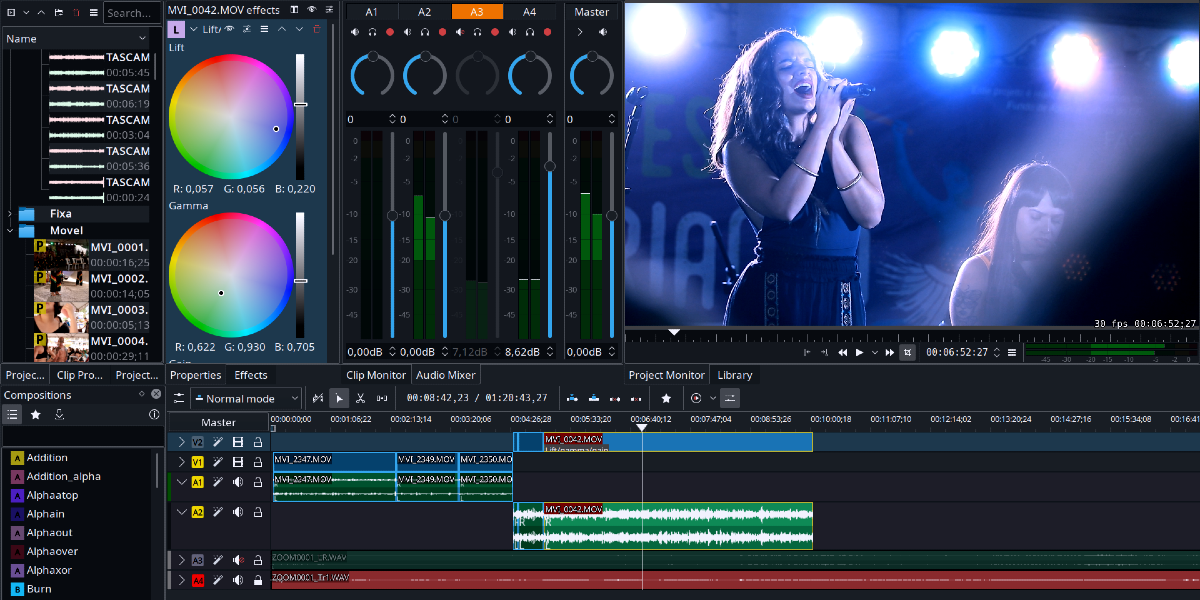
Task: Open the Library tab
Action: (x=734, y=375)
